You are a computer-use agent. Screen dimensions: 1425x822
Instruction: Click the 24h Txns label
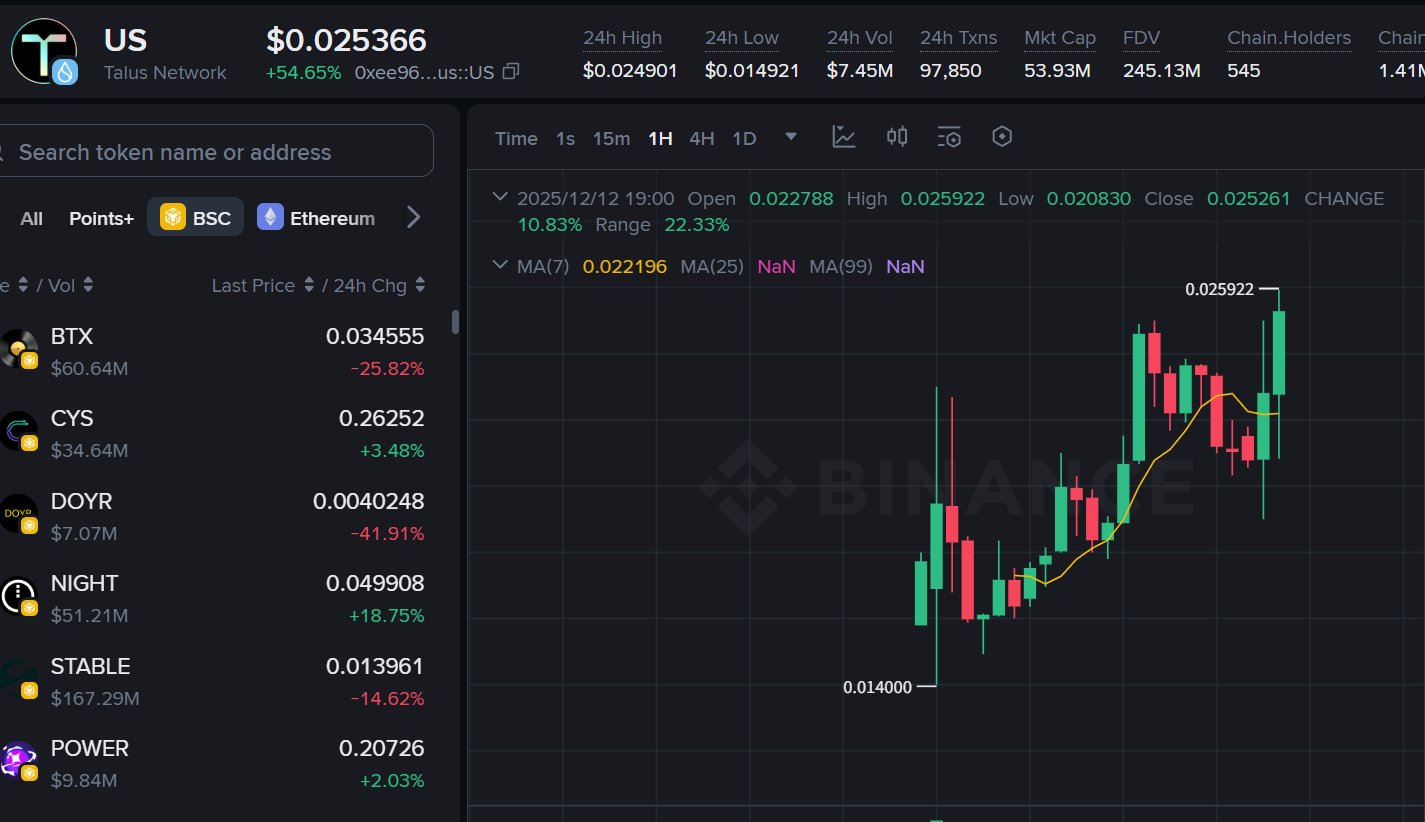tap(959, 38)
